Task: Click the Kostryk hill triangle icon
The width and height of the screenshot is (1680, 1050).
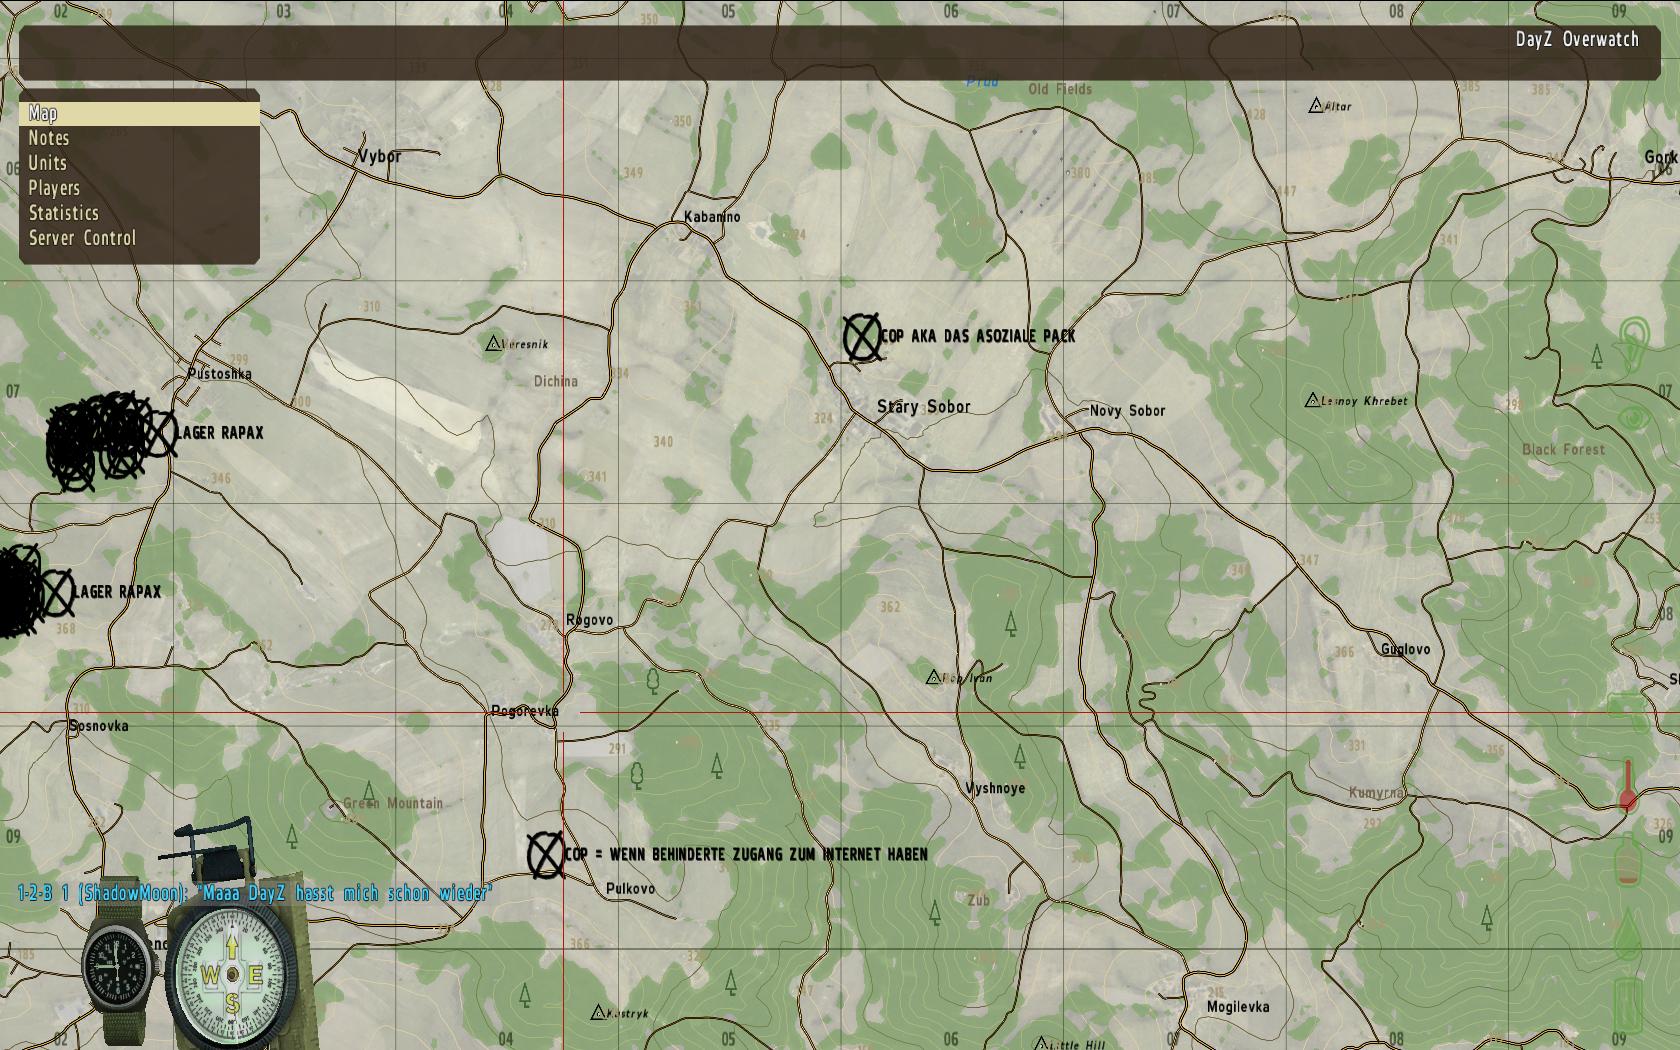Action: (598, 1012)
